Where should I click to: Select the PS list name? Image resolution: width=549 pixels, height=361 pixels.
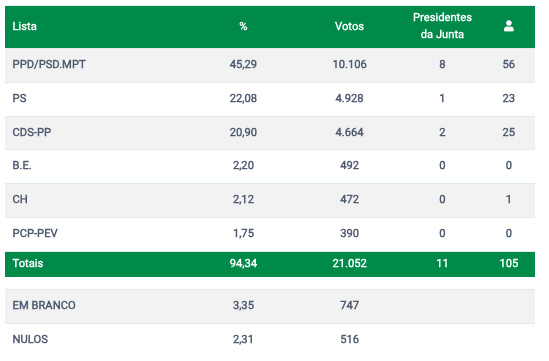(19, 98)
